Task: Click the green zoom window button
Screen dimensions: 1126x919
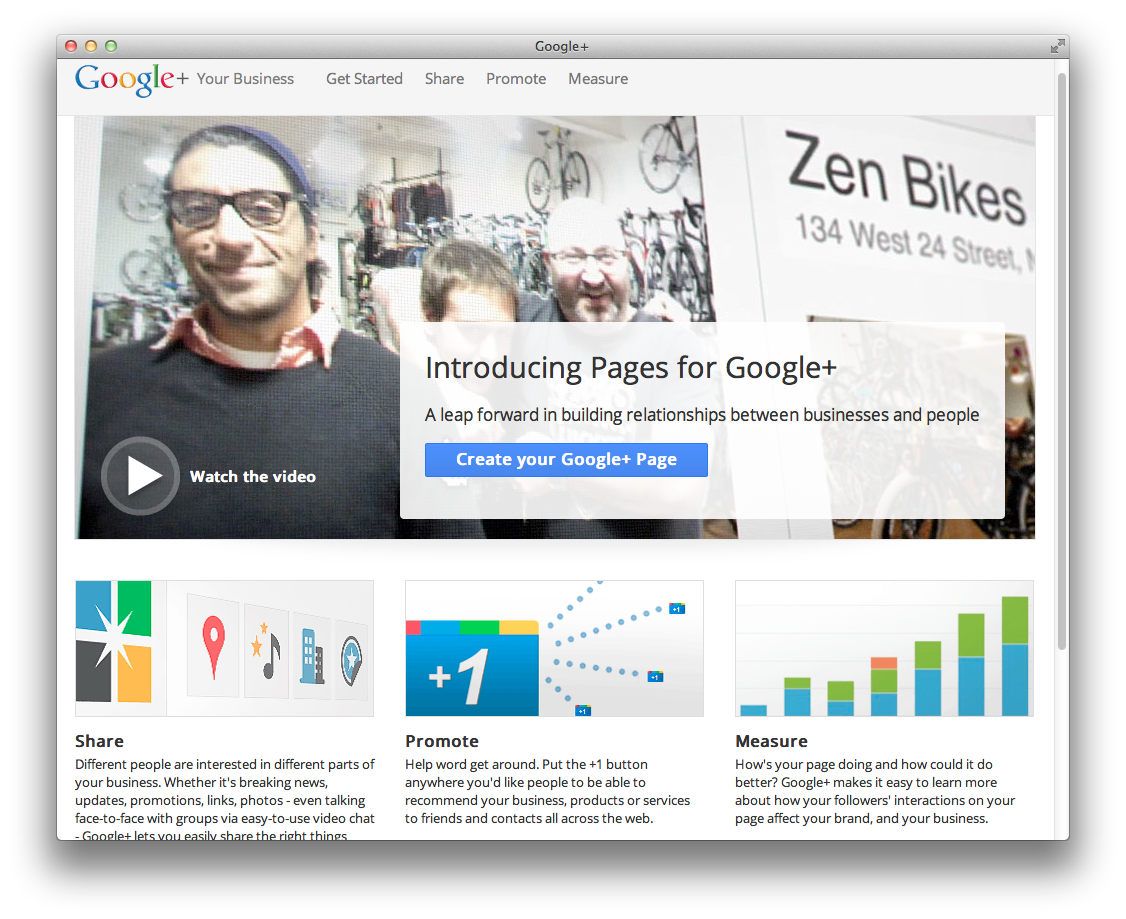Action: [111, 46]
